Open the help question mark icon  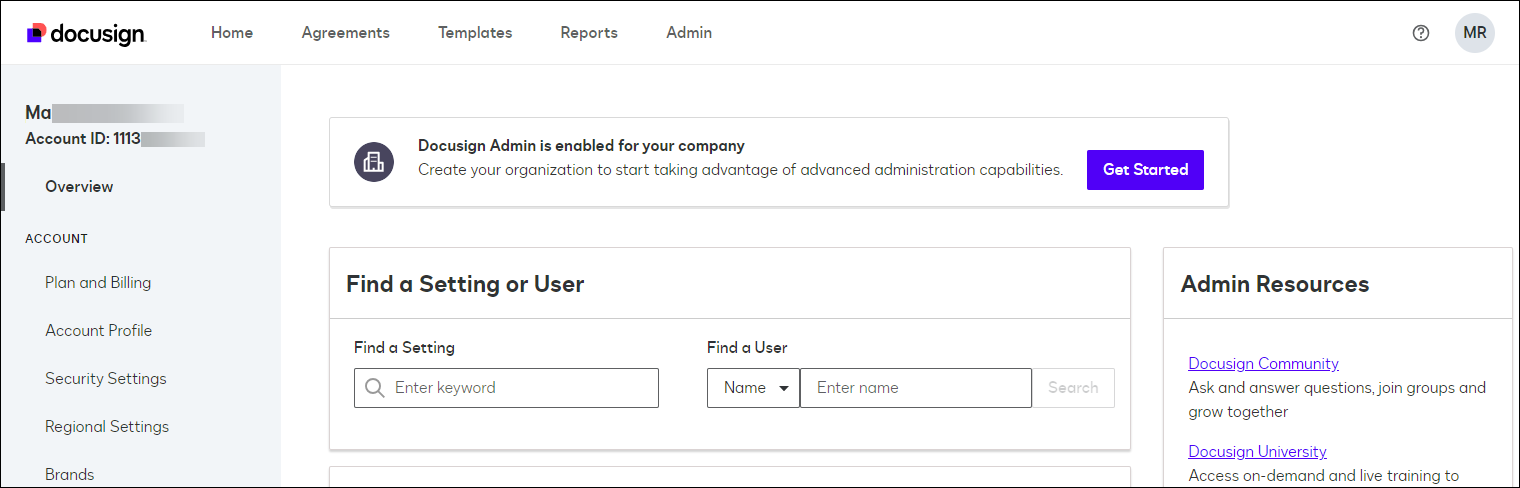pos(1421,33)
